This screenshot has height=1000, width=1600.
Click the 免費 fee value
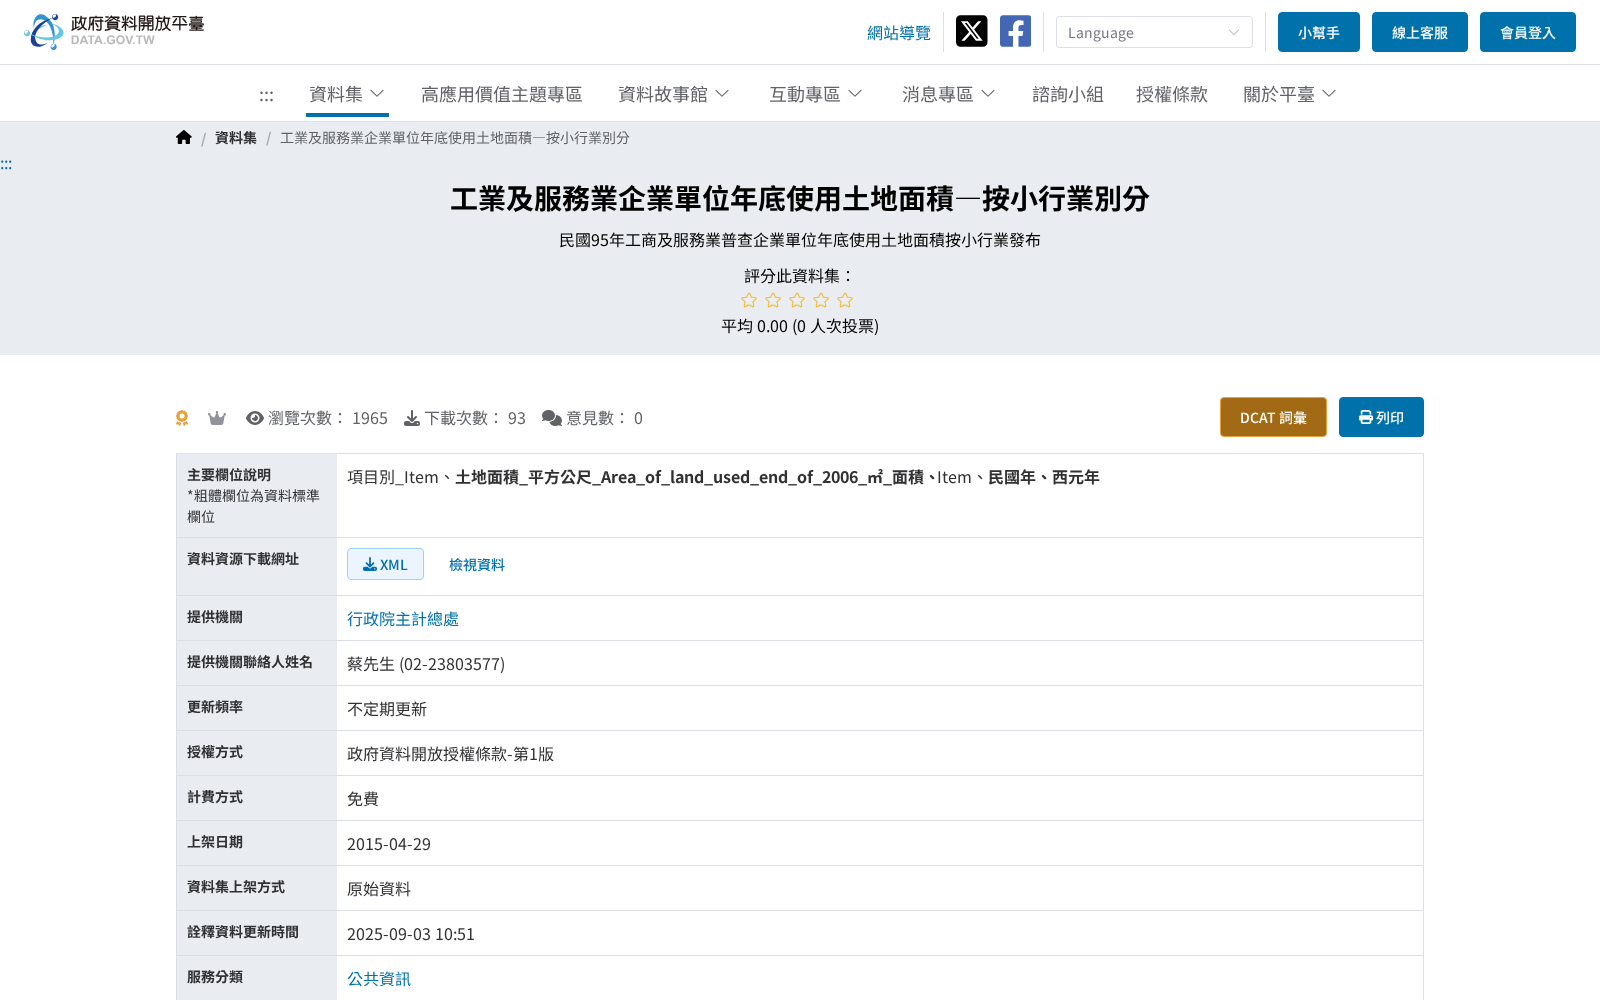(x=363, y=799)
